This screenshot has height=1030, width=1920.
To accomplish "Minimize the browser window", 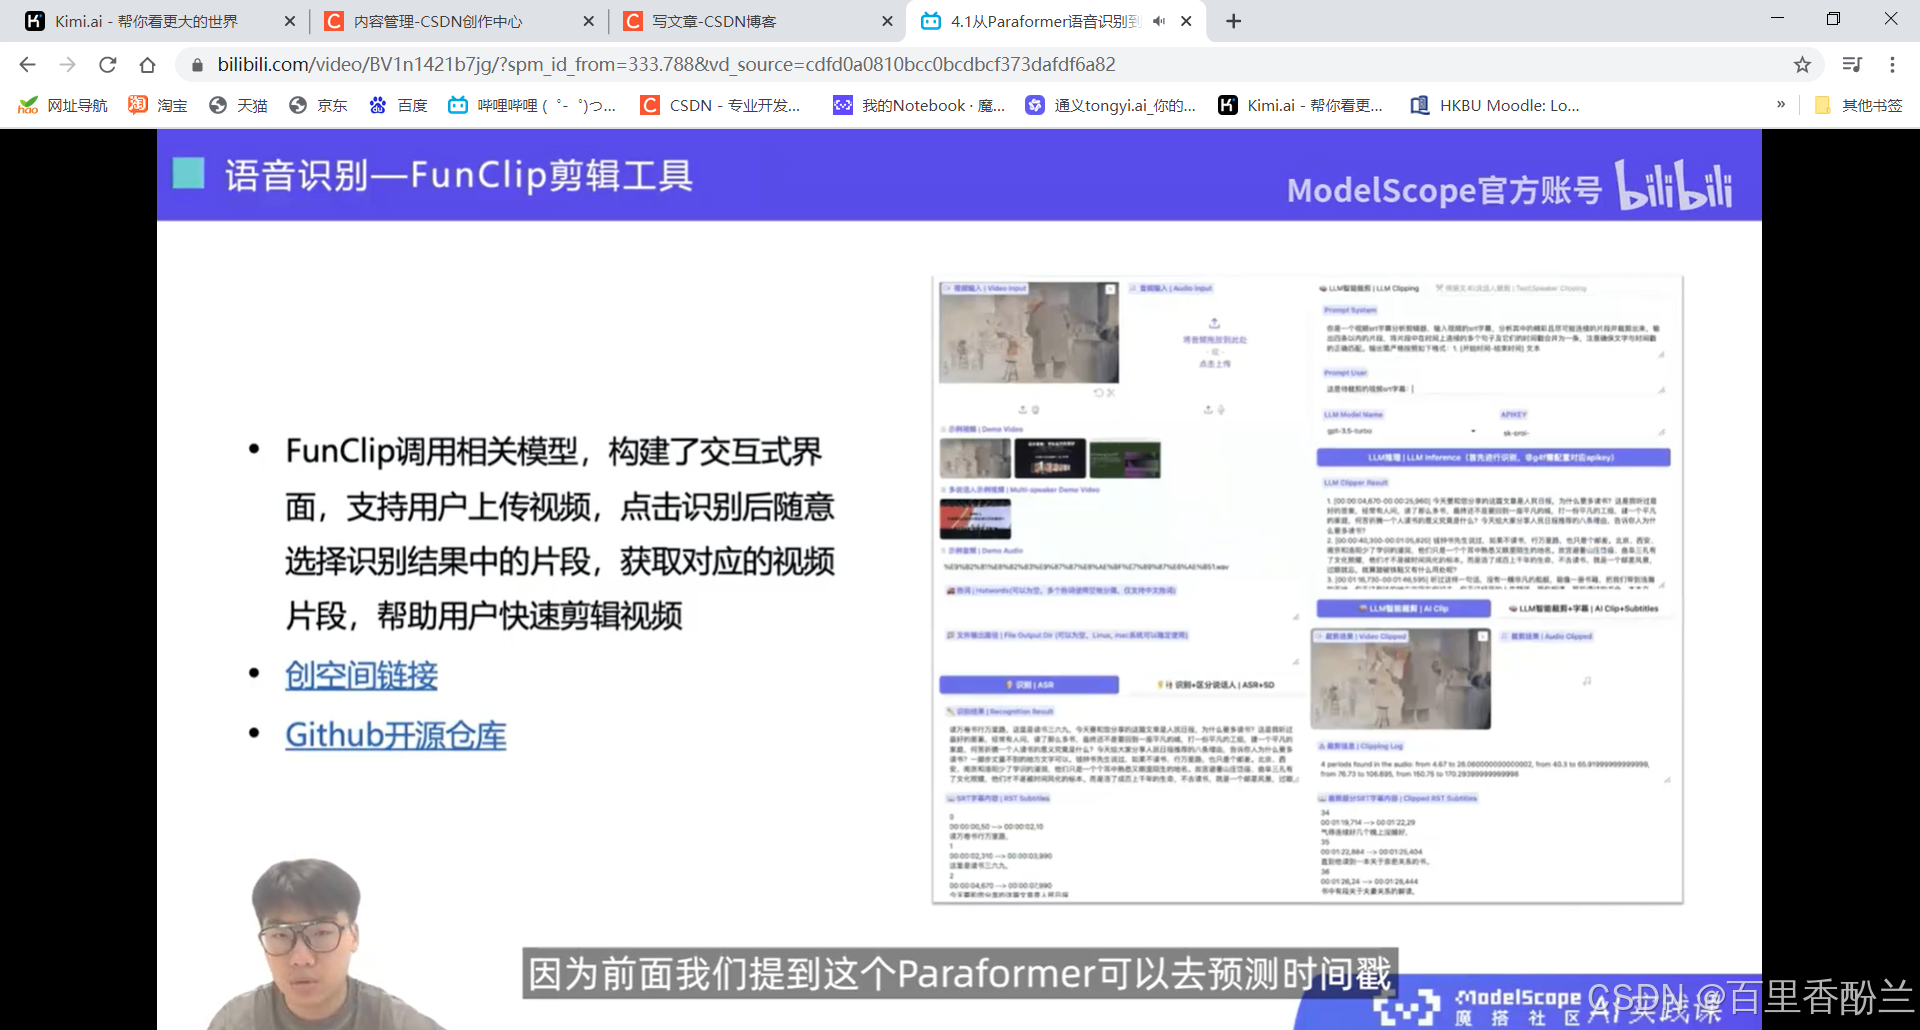I will pyautogui.click(x=1777, y=19).
